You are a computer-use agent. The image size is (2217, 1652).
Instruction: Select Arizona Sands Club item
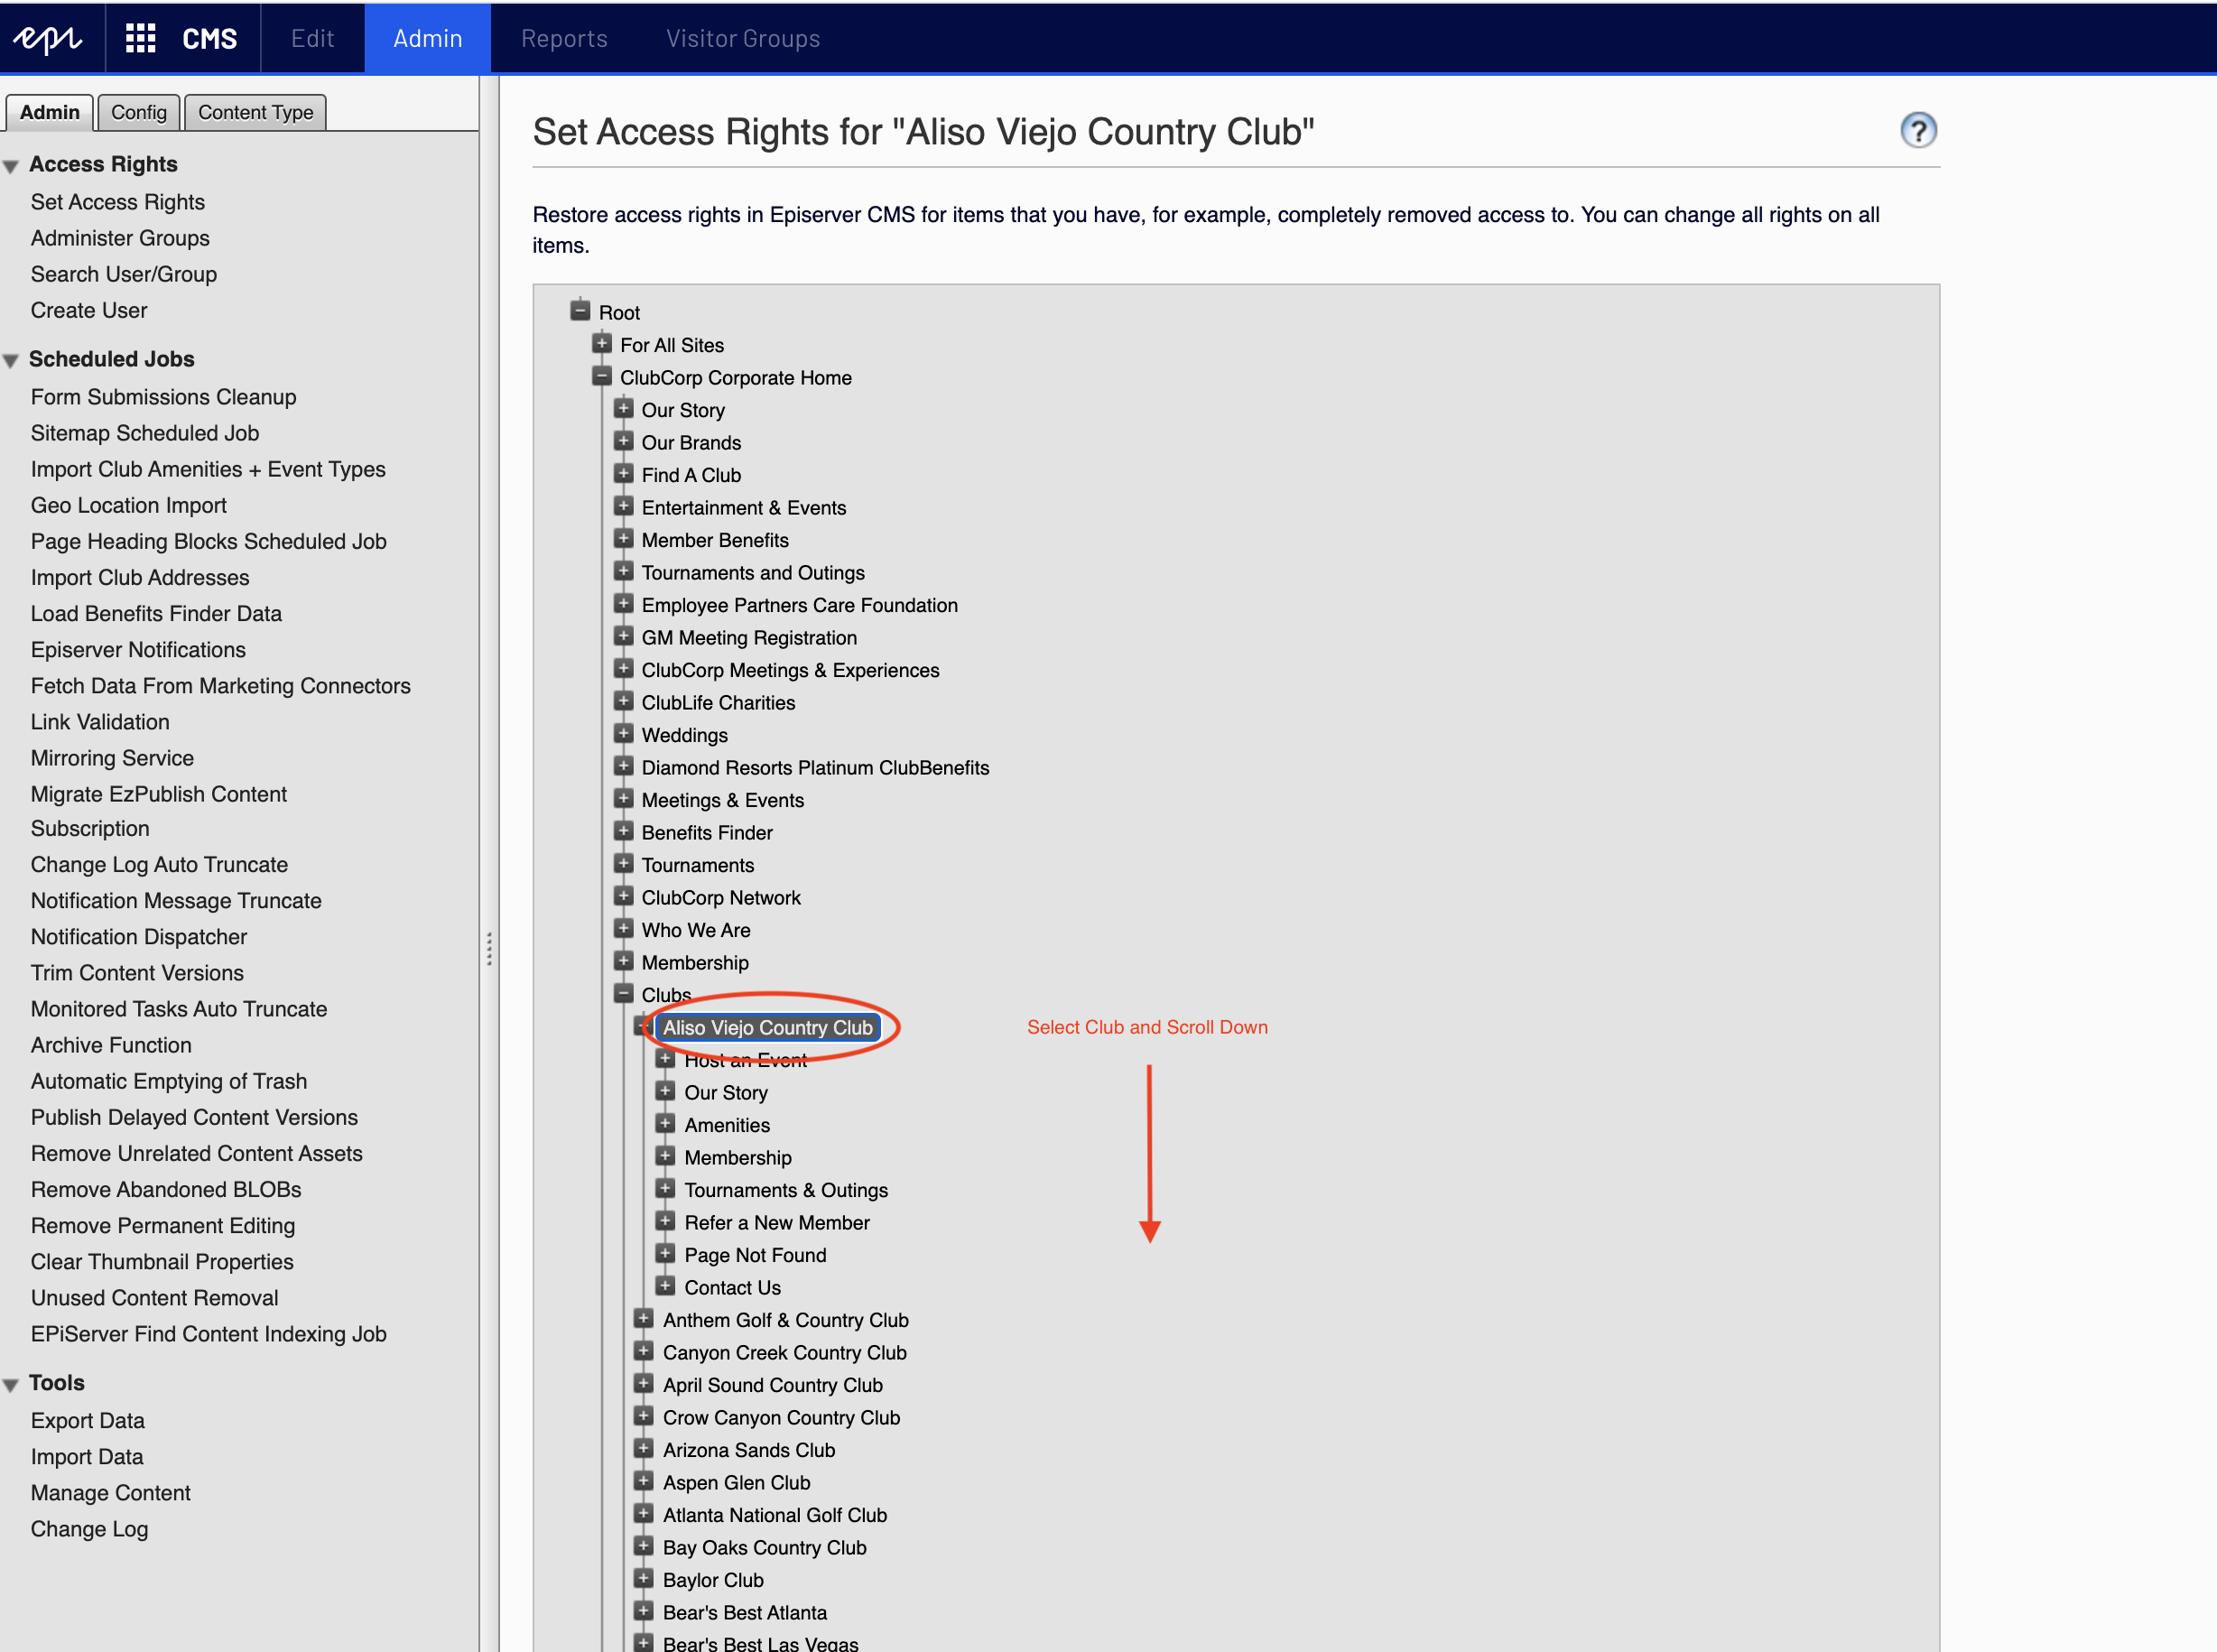(749, 1450)
